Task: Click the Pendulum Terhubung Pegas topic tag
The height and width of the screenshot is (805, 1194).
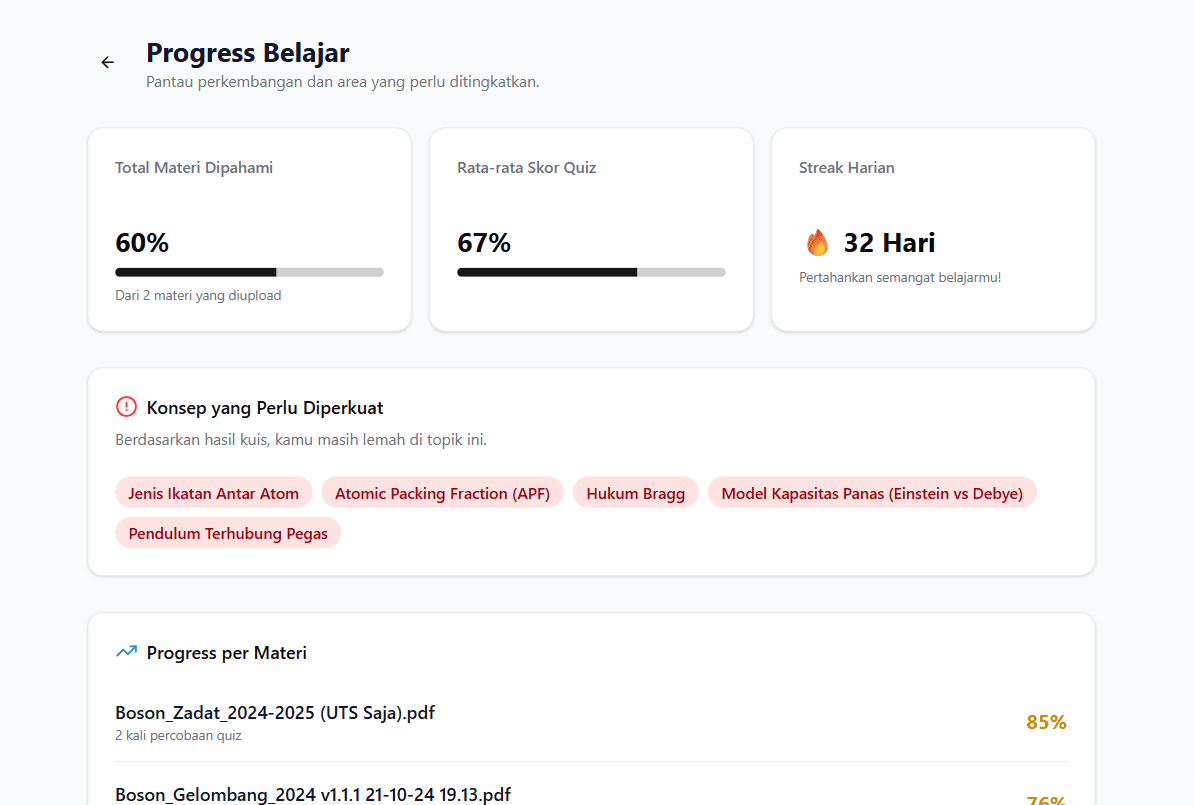Action: 227,533
